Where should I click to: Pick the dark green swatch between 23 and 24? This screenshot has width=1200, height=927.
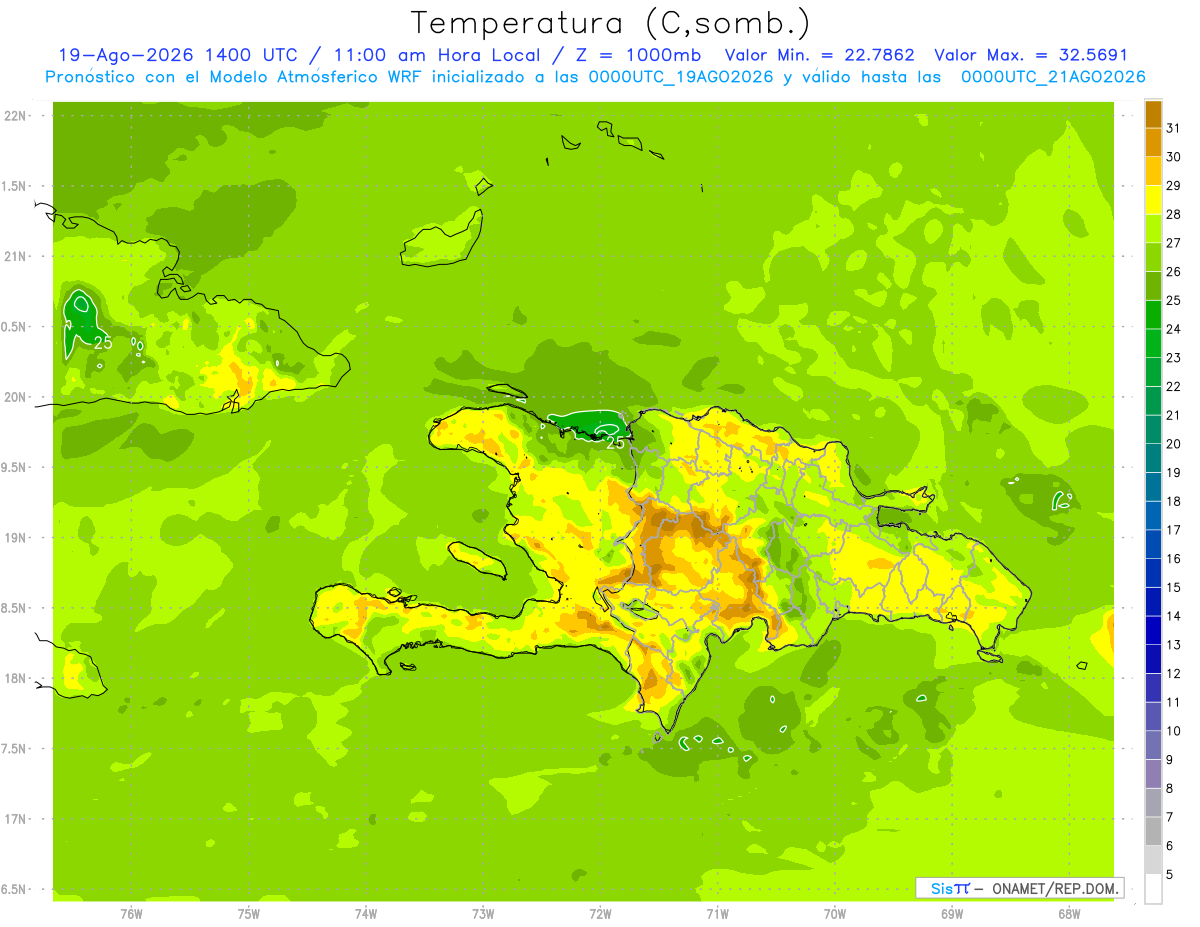[x=1153, y=343]
